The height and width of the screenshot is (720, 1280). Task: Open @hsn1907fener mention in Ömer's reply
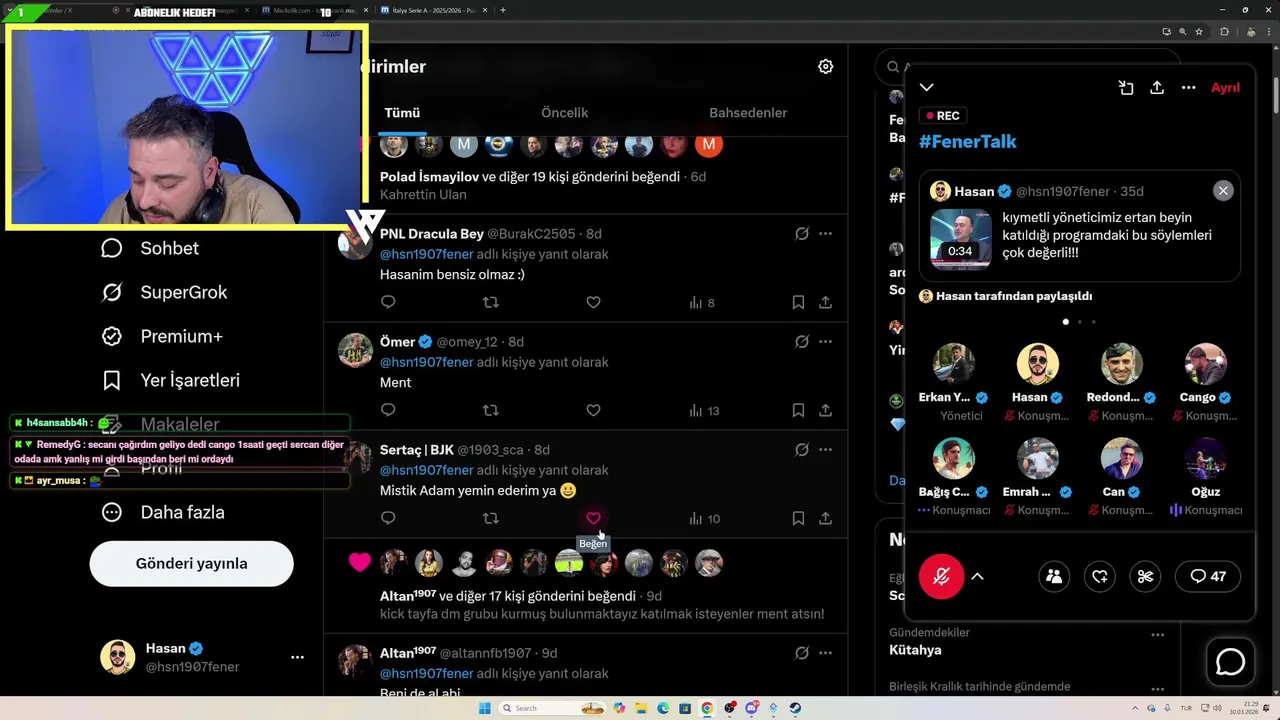[426, 362]
